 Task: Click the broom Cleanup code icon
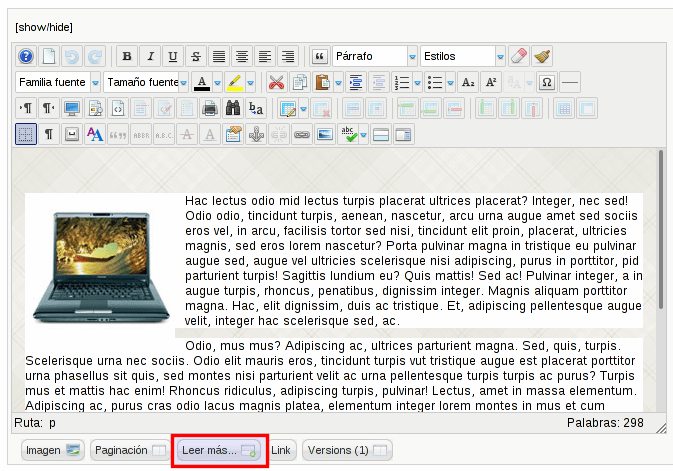tap(542, 56)
